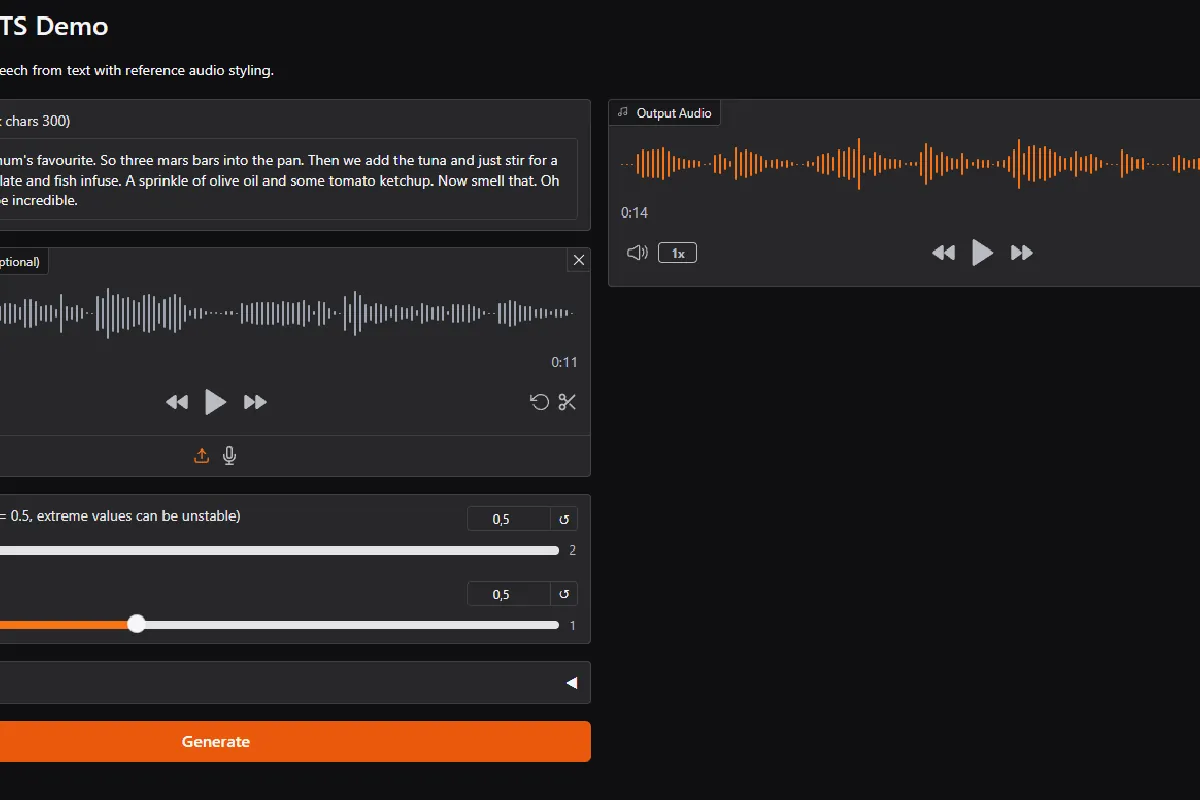Fast-forward the reference audio clip
Viewport: 1200px width, 800px height.
(255, 402)
